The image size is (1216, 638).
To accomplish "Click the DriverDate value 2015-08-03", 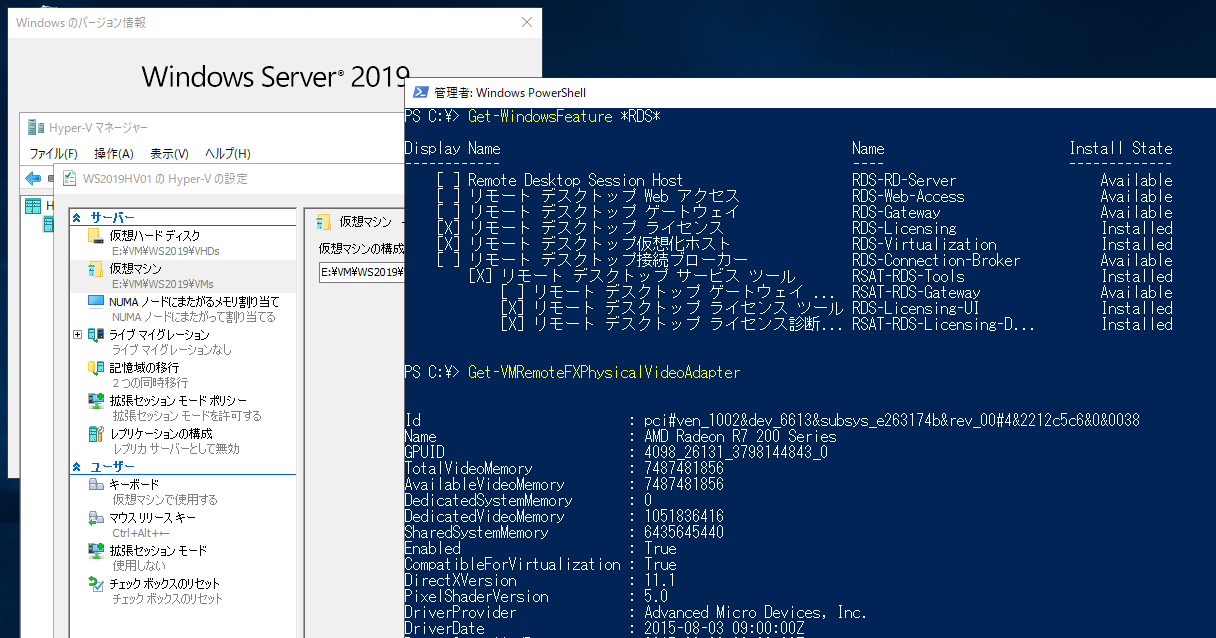I will (724, 629).
